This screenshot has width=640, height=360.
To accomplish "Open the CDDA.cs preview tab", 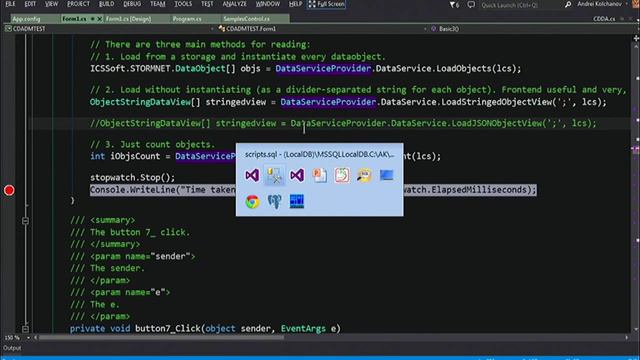I will [604, 19].
